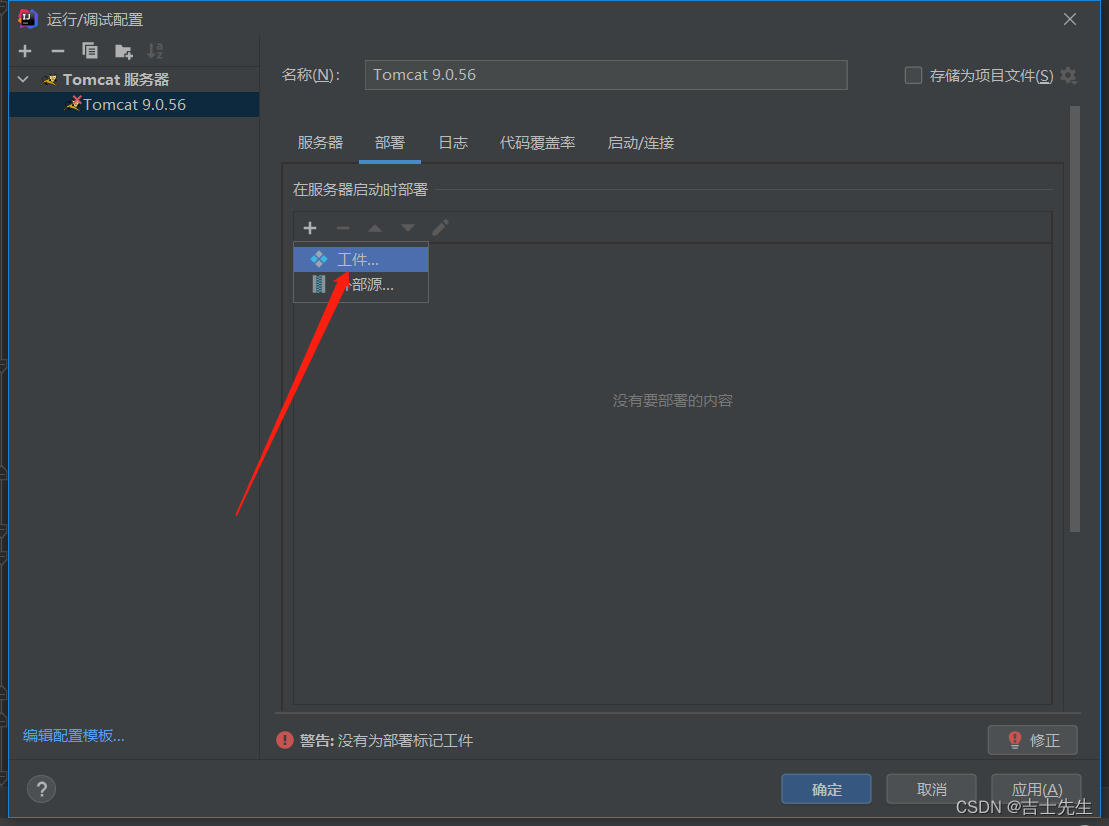Switch to the 代码覆盖率 tab
The image size is (1109, 826).
pyautogui.click(x=538, y=143)
